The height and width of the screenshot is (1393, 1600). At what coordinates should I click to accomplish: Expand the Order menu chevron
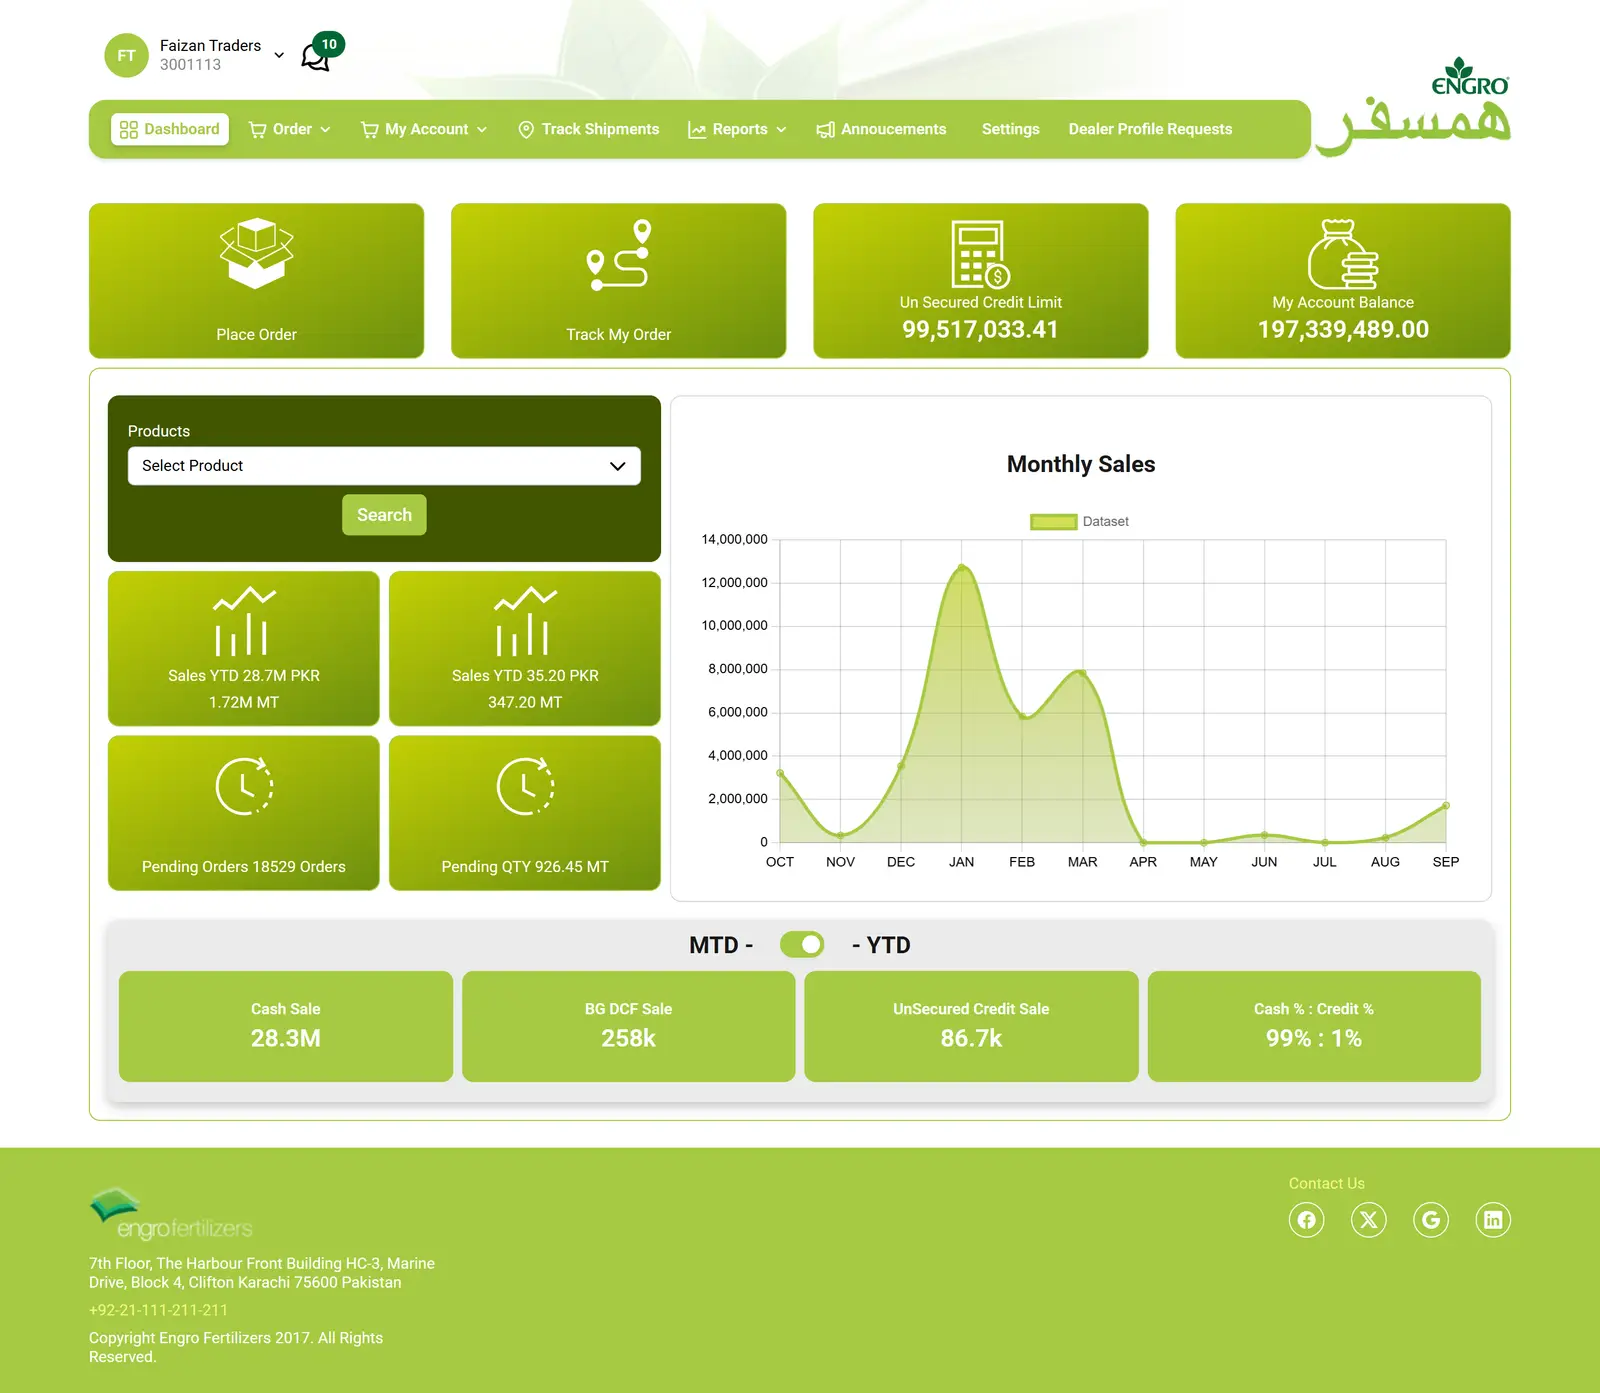click(325, 130)
